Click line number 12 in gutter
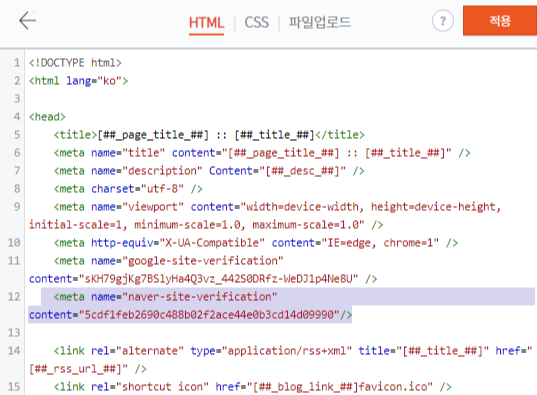537x395 pixels. (14, 297)
